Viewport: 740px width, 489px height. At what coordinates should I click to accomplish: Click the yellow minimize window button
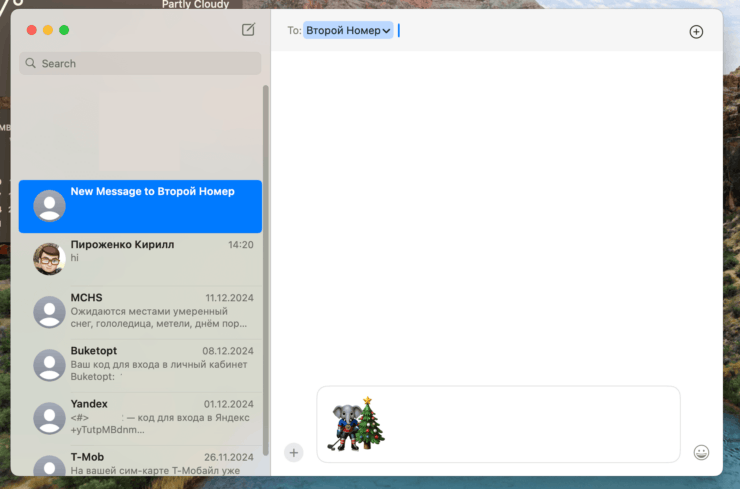pyautogui.click(x=47, y=30)
